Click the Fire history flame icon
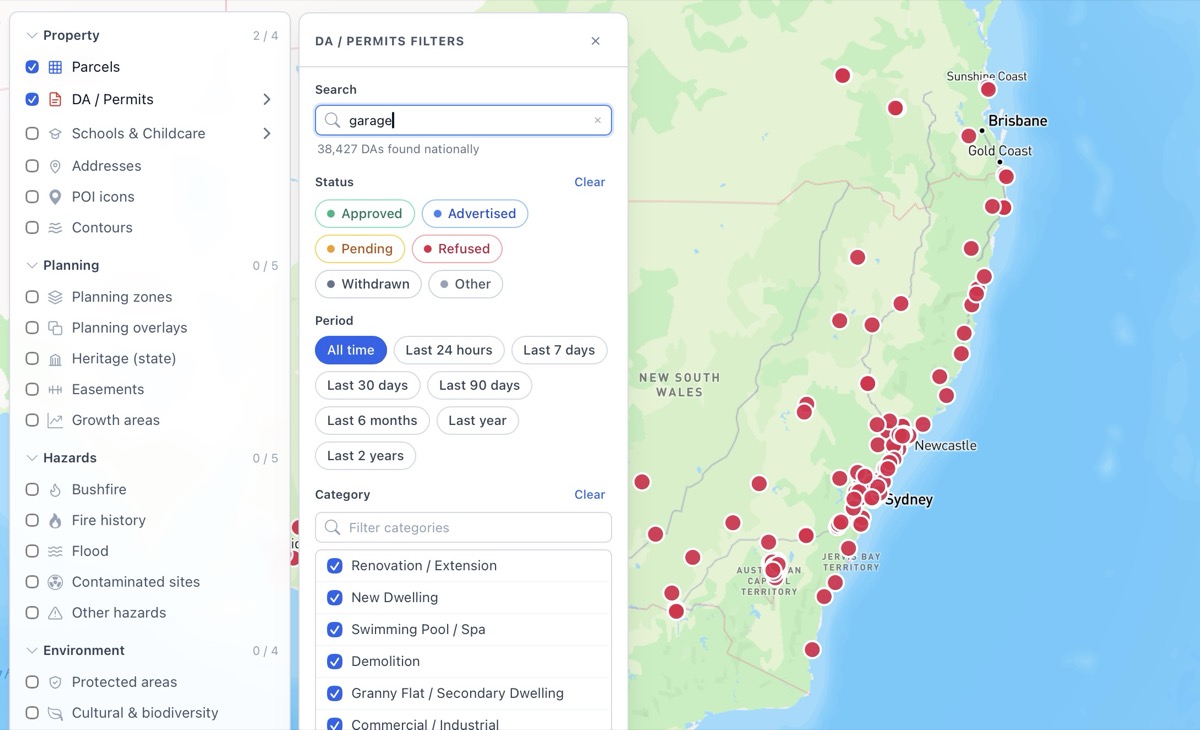Screen dimensions: 1200x730 pyautogui.click(x=55, y=521)
